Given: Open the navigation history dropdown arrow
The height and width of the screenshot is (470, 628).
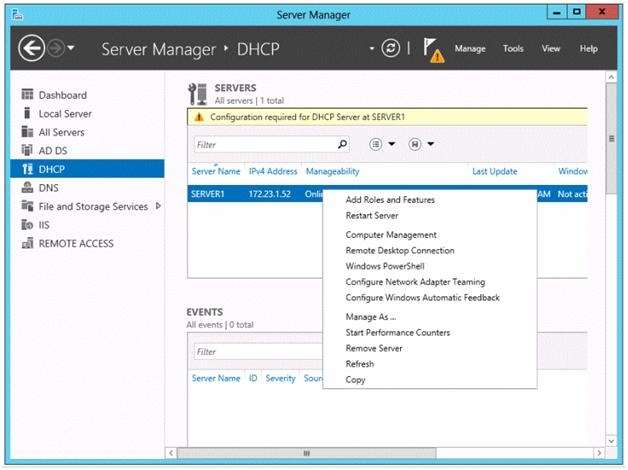Looking at the screenshot, I should point(71,48).
